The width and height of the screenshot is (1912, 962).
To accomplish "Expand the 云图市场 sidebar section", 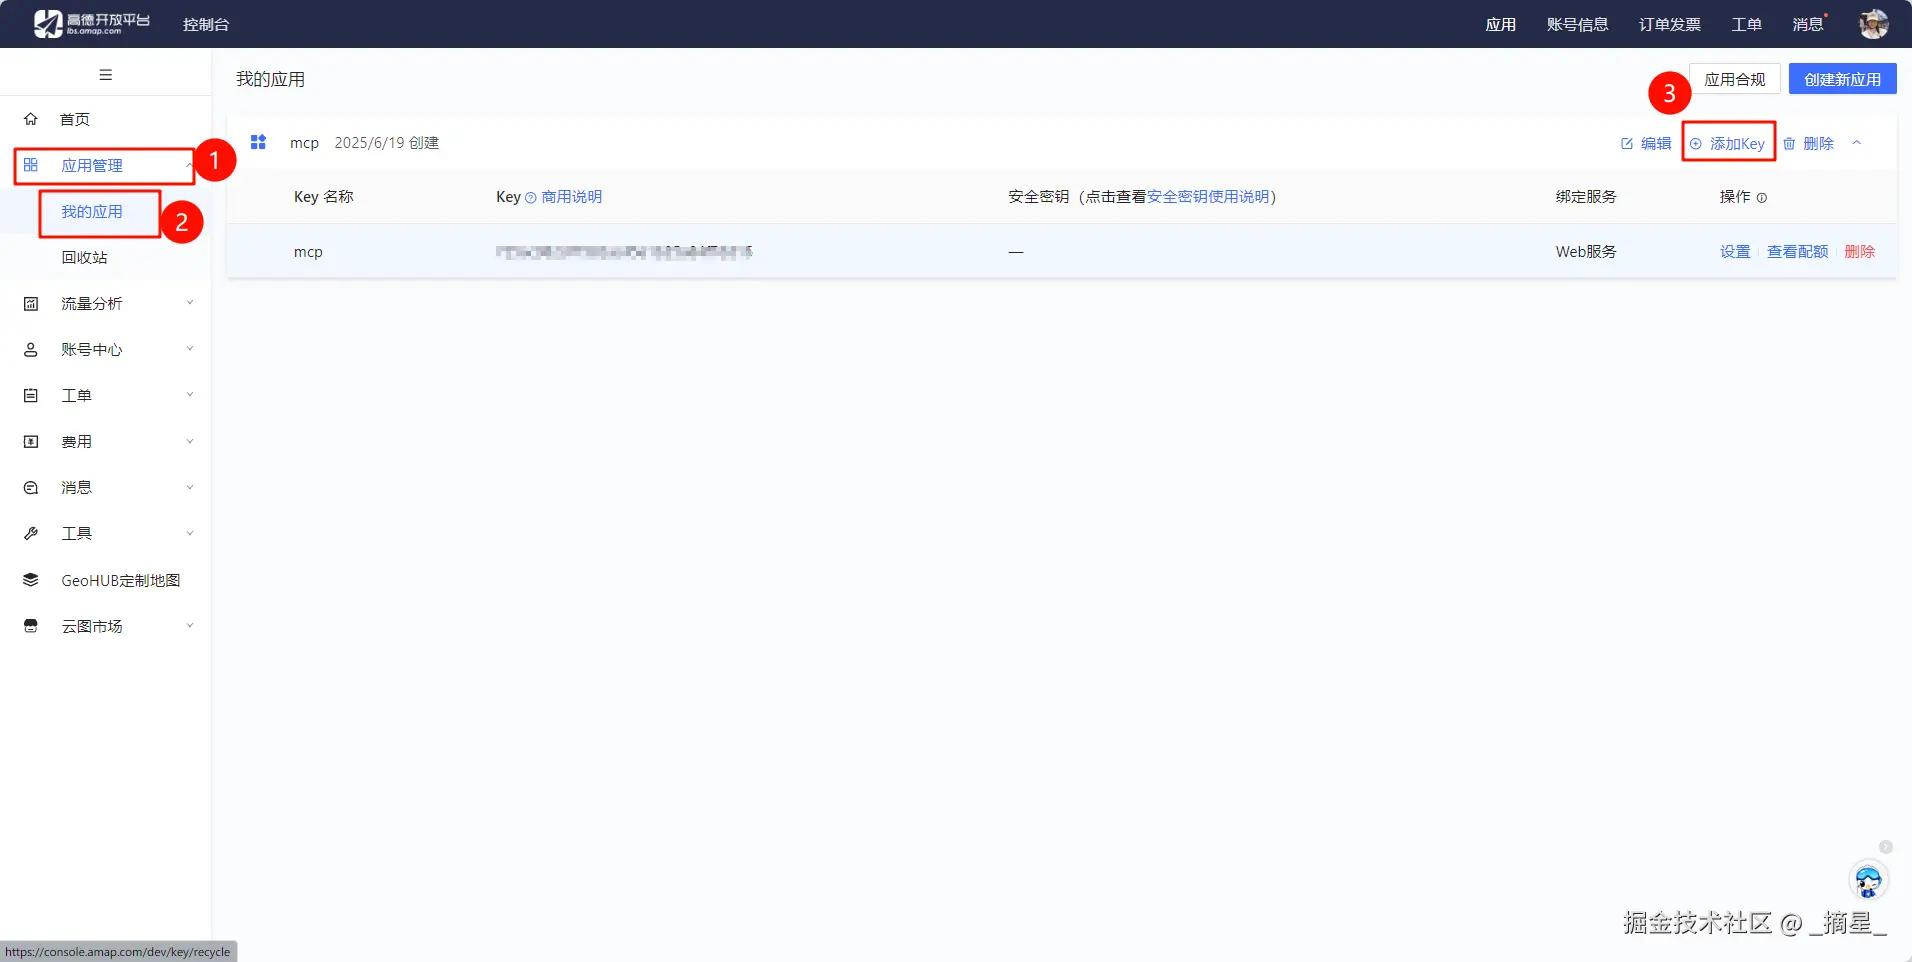I will (106, 626).
